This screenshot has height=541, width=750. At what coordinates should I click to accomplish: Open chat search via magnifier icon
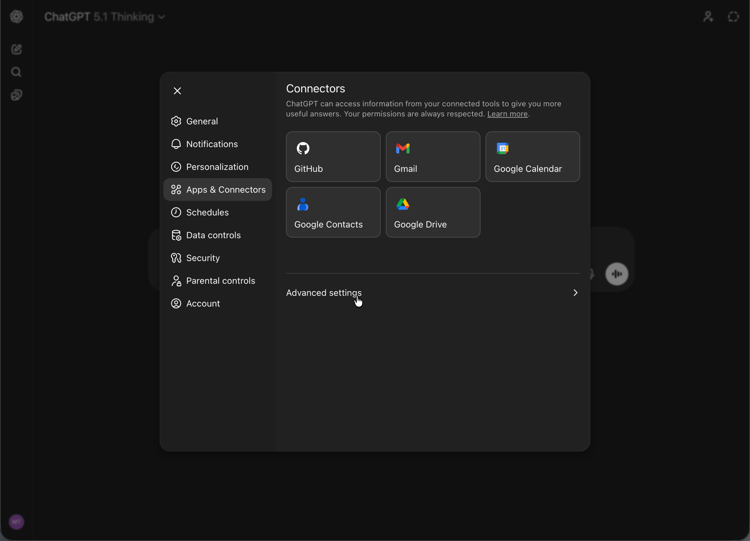[x=16, y=72]
